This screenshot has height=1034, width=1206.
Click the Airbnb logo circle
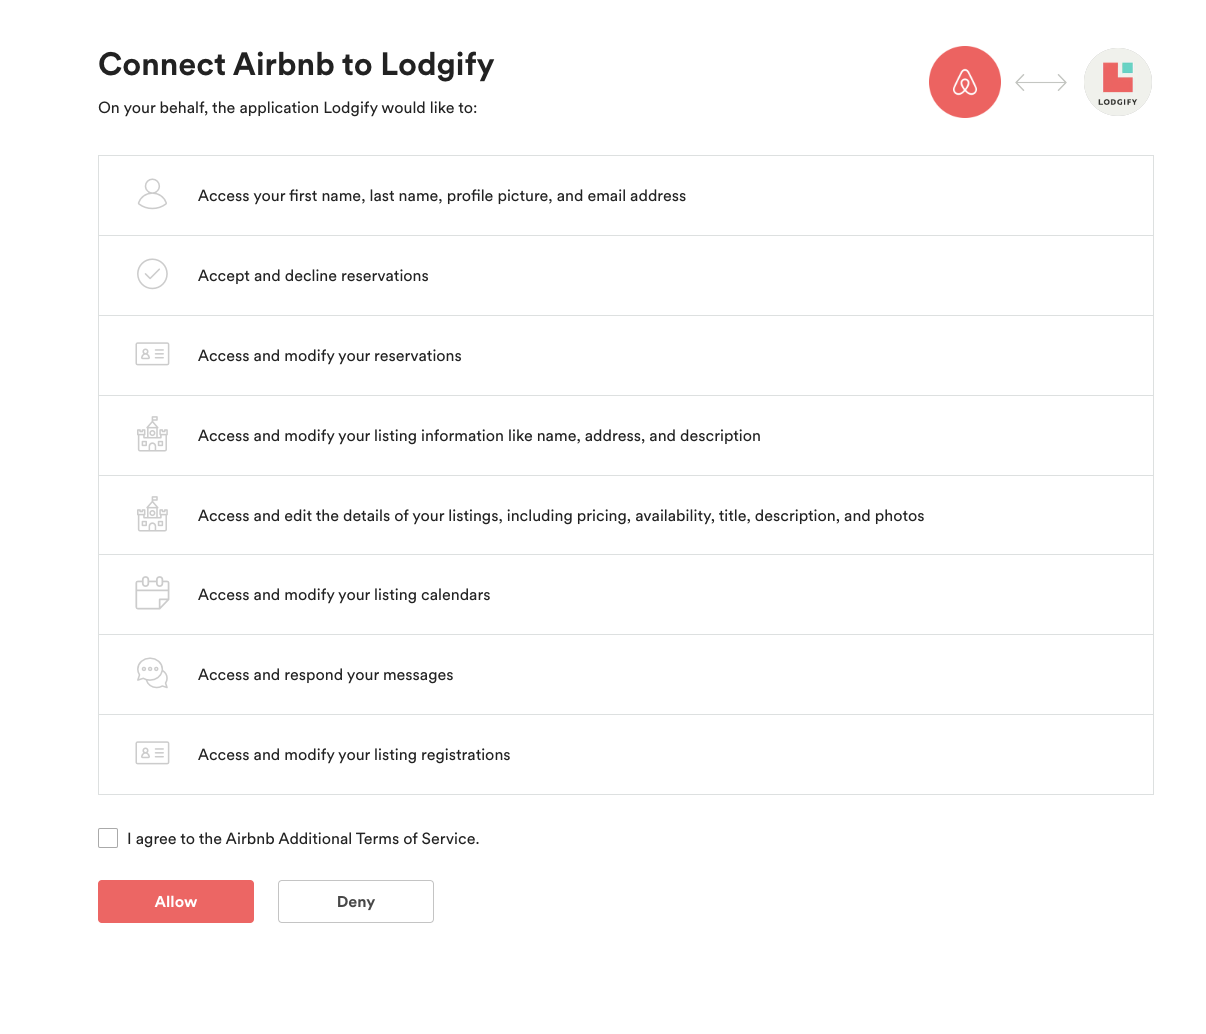[x=964, y=82]
